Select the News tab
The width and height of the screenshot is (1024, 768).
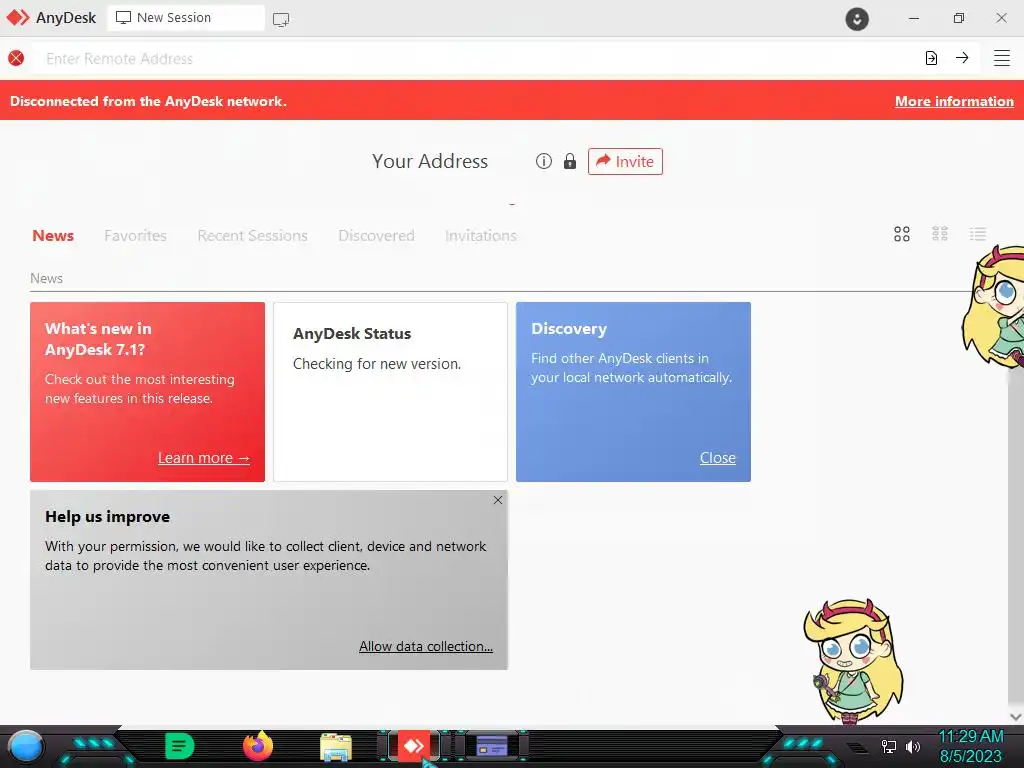(x=53, y=236)
